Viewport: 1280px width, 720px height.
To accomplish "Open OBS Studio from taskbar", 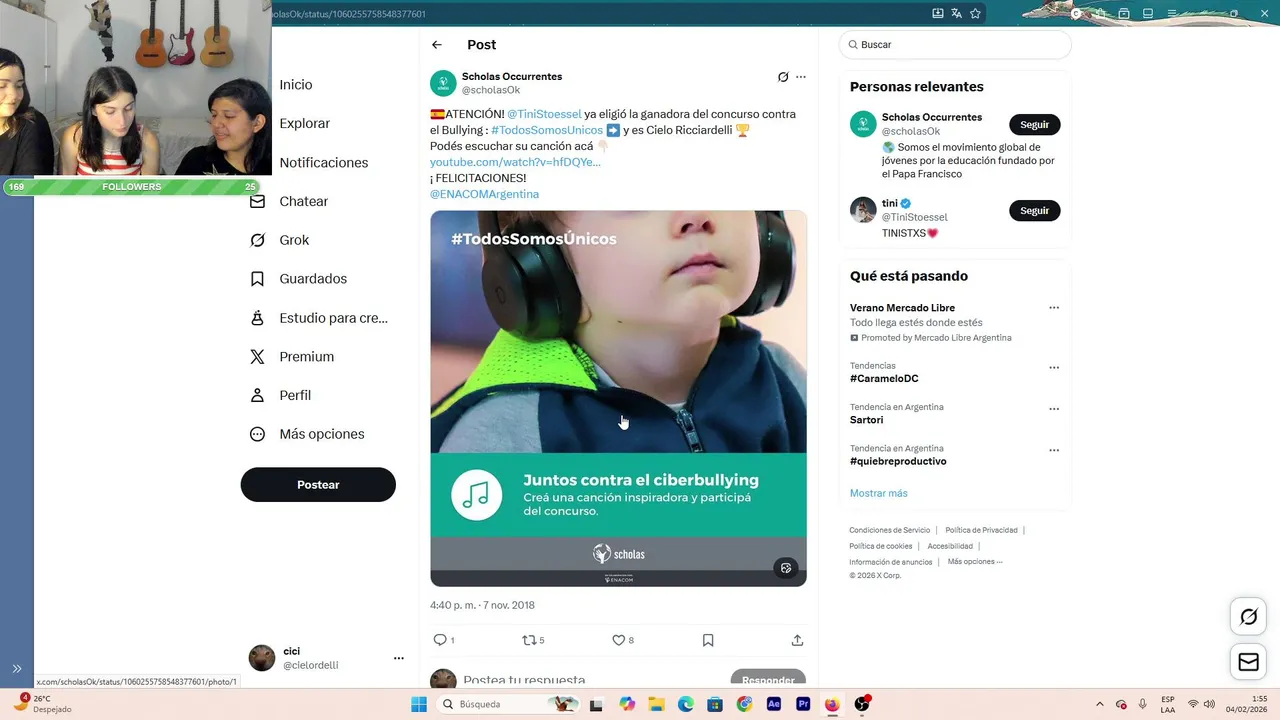I will [862, 704].
